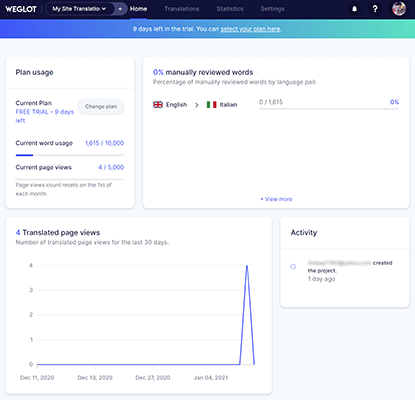Click the page views value 4 / 5,000

pos(111,167)
